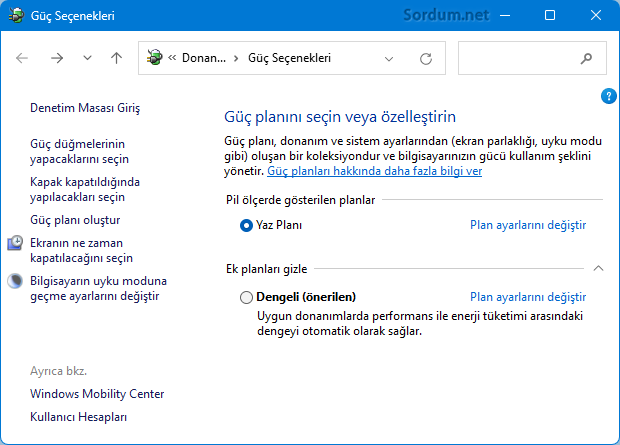The width and height of the screenshot is (620, 445).
Task: Click the Back navigation arrow
Action: (22, 58)
